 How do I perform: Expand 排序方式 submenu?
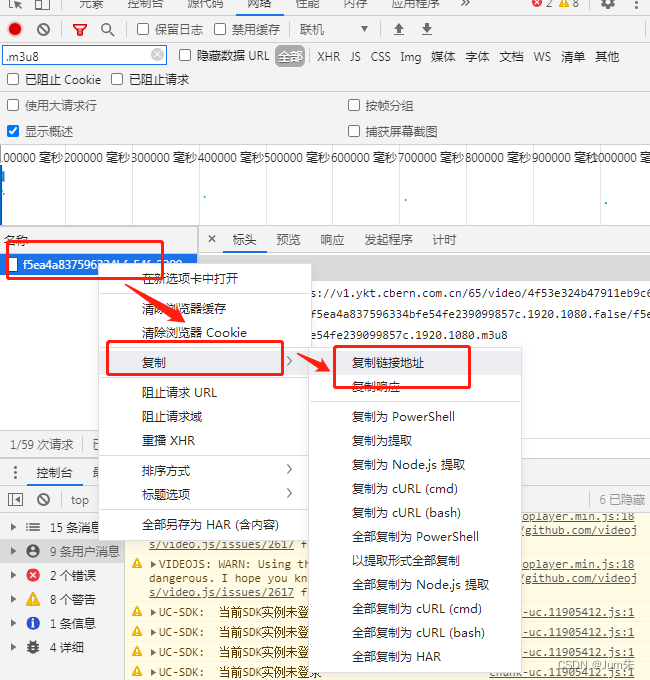click(x=204, y=470)
